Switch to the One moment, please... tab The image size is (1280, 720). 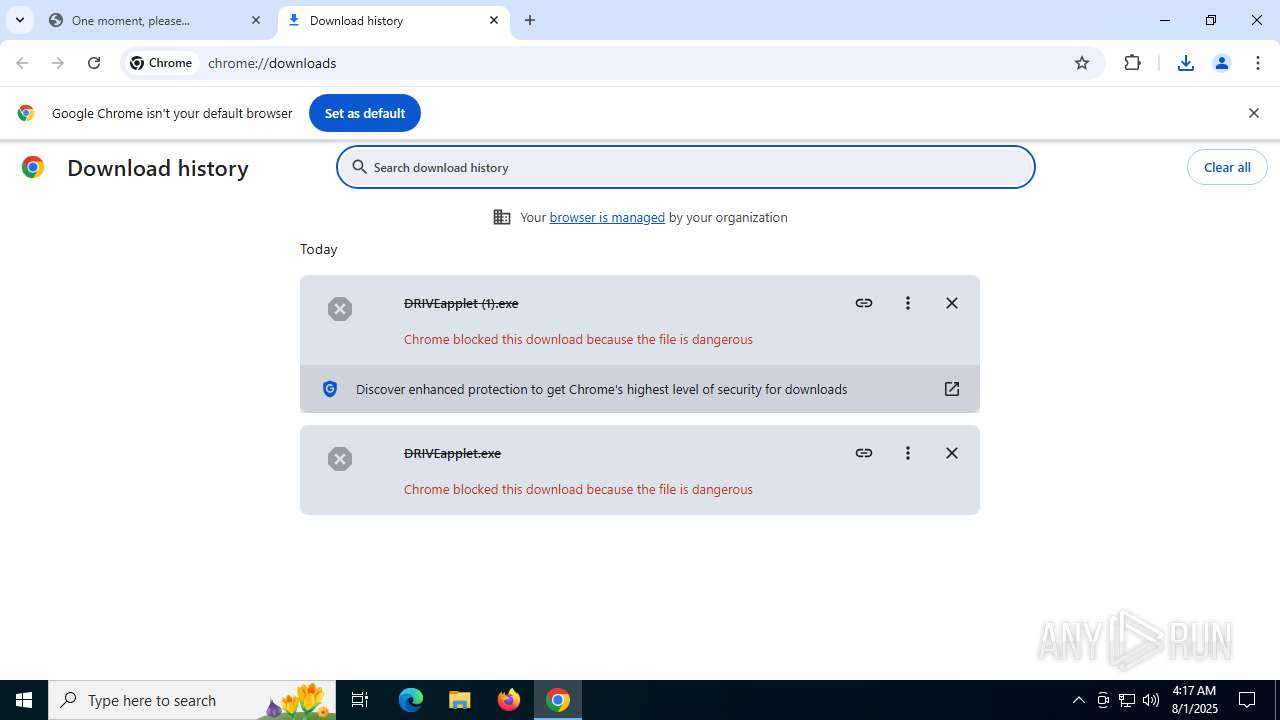(155, 20)
